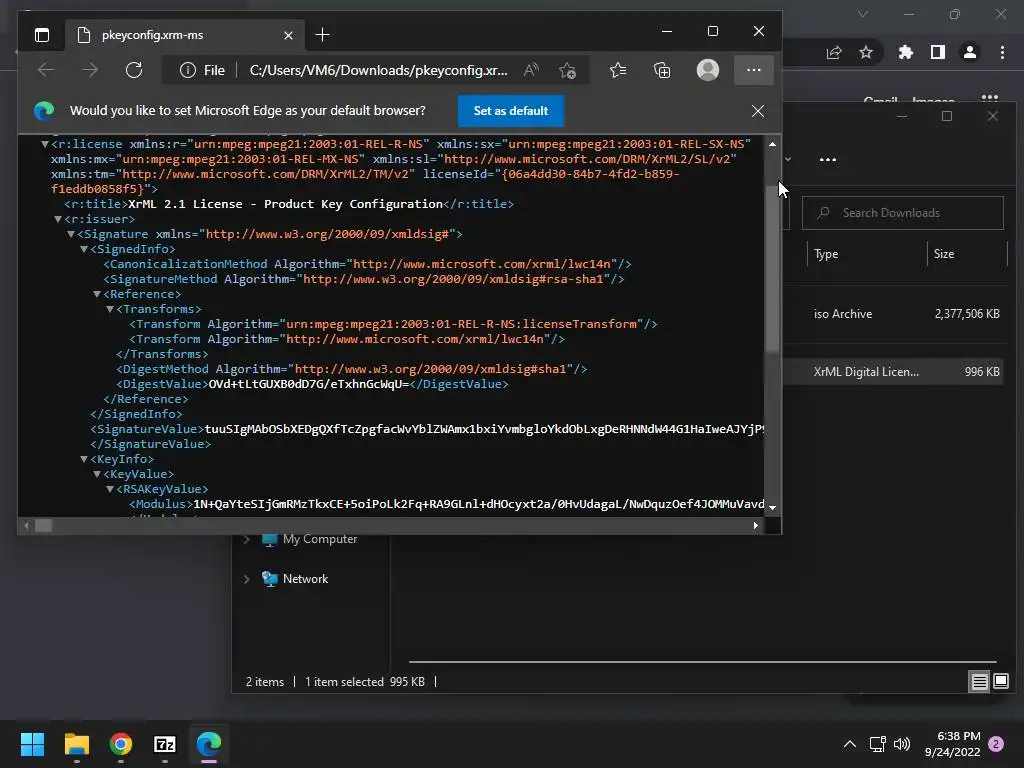The height and width of the screenshot is (768, 1024).
Task: Collapse the r:license XML node
Action: (44, 144)
